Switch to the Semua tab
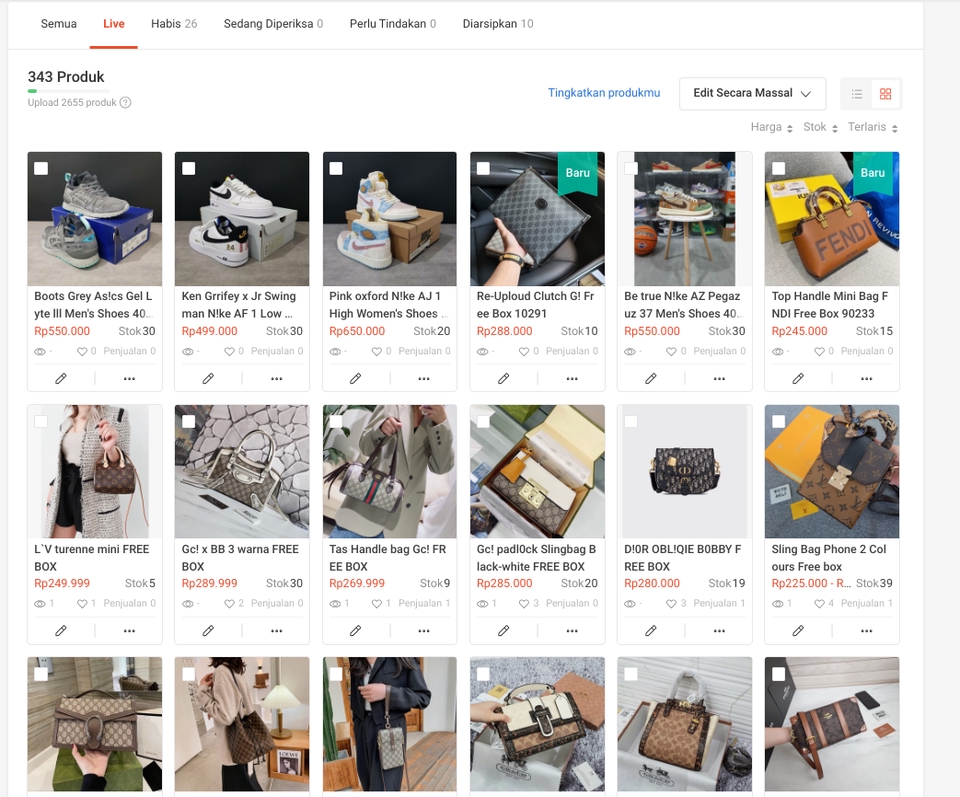 pos(59,24)
